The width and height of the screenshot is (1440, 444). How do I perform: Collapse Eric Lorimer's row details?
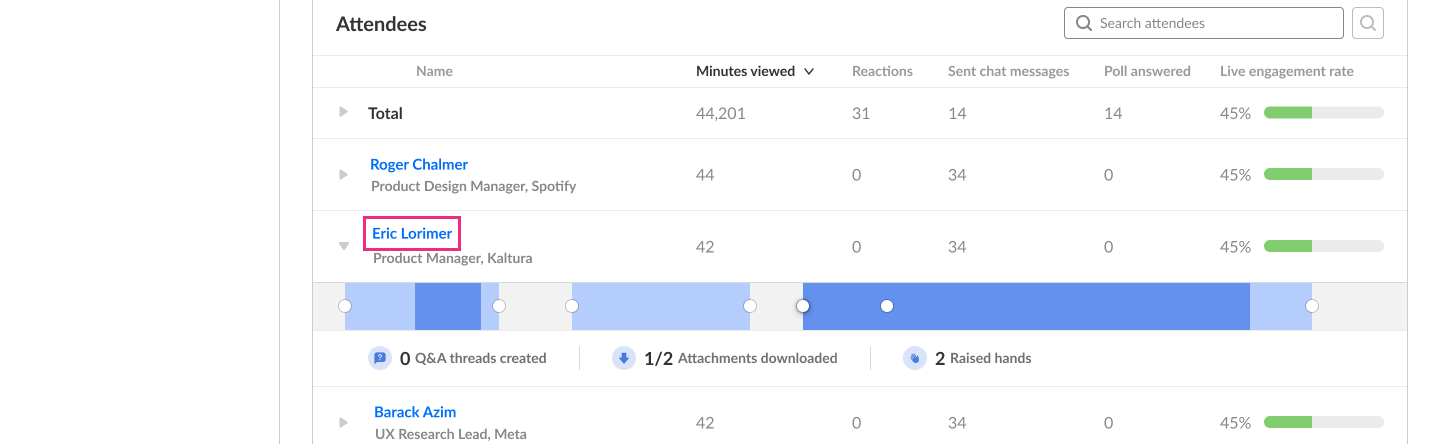pyautogui.click(x=344, y=246)
